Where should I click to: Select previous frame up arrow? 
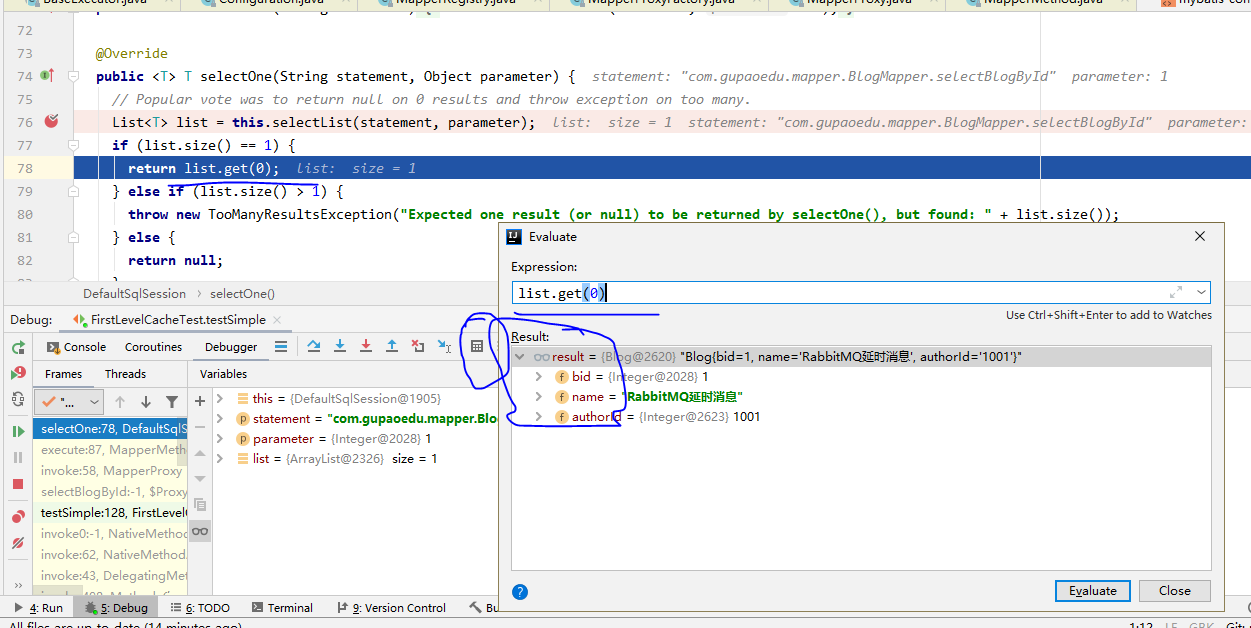(x=120, y=402)
